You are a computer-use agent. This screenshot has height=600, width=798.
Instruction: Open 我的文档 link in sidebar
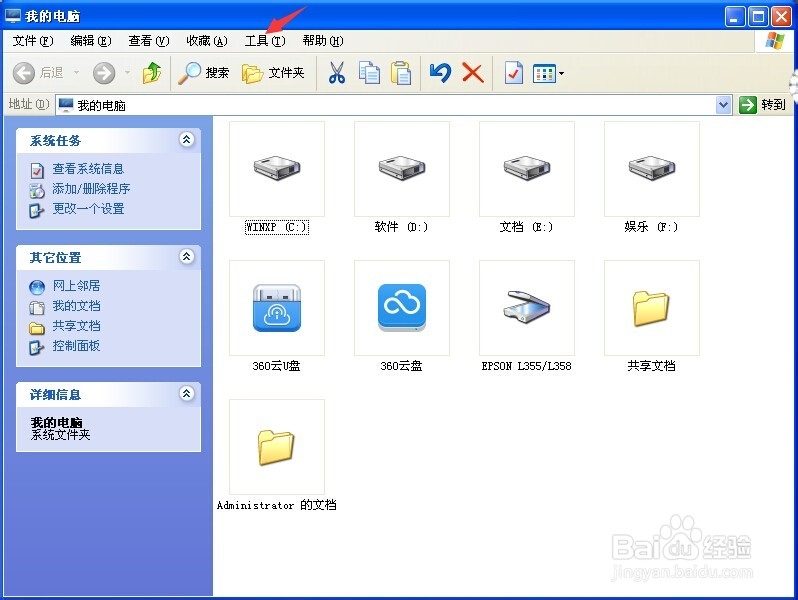[76, 306]
